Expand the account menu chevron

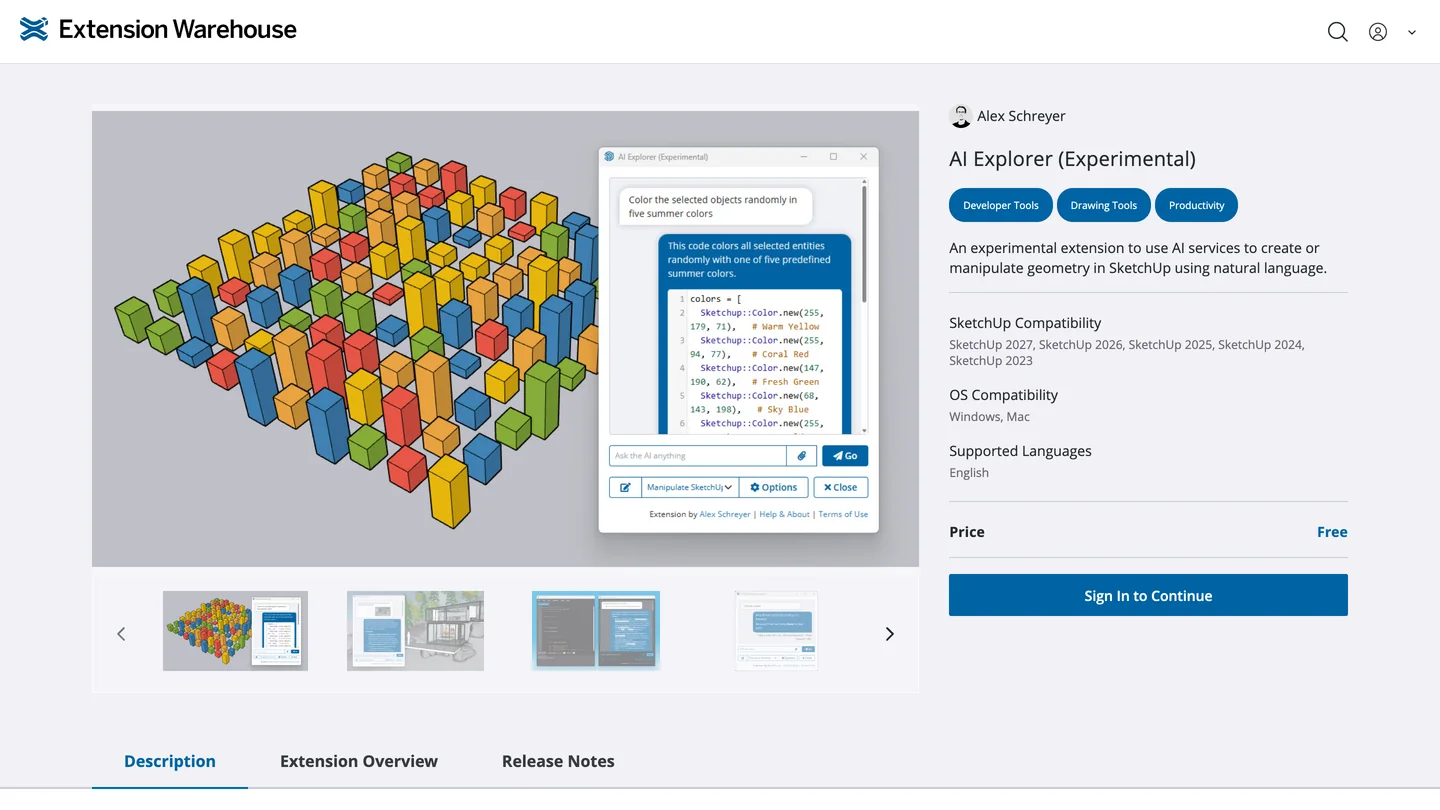1412,33
